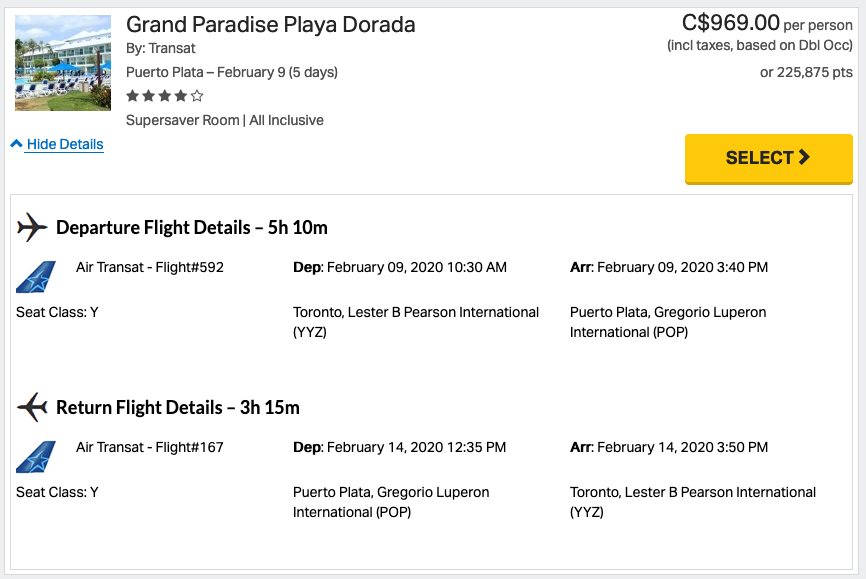Screen dimensions: 866x579
Task: Click '(incl taxes, based on Dbl Occ)' note
Action: click(760, 45)
